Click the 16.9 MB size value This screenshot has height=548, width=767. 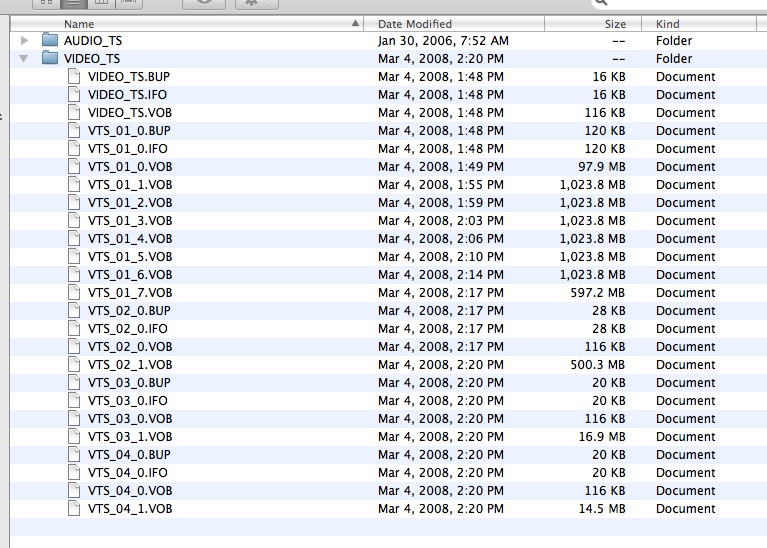click(602, 436)
